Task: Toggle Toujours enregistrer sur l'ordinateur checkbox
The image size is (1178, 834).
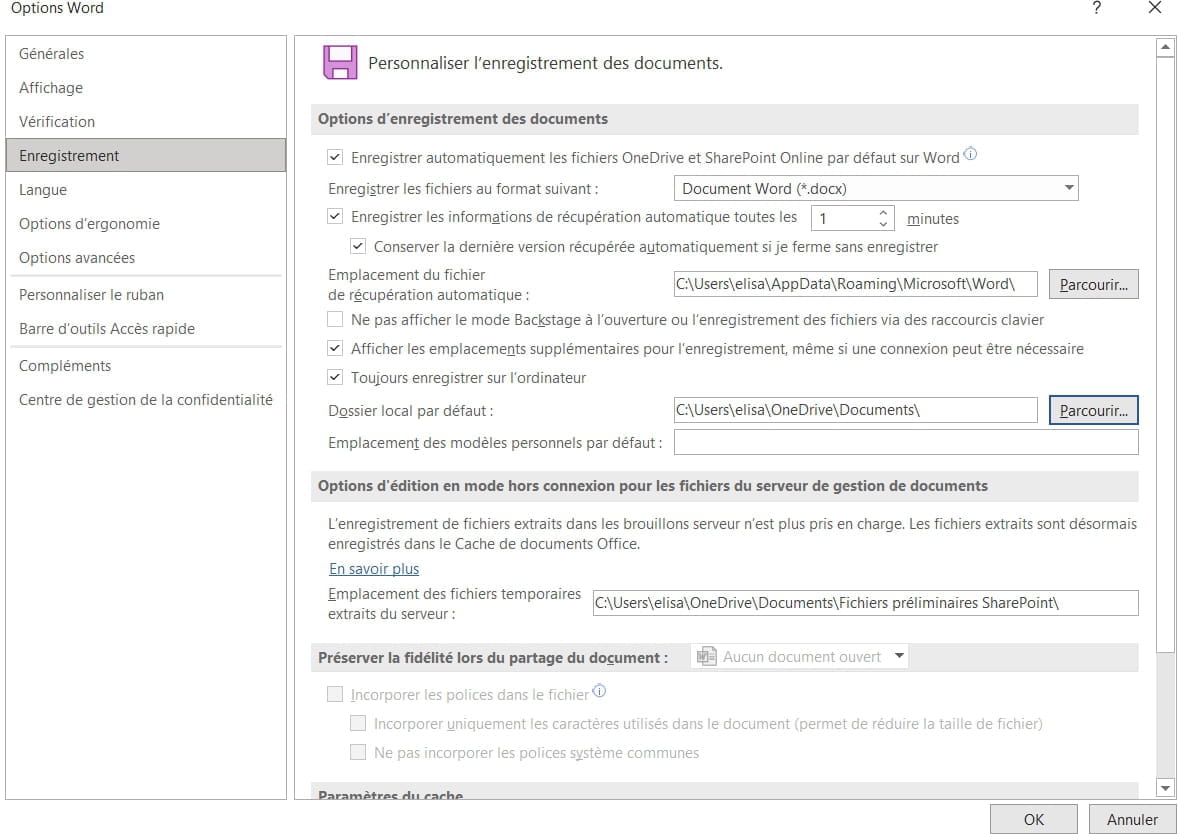Action: tap(335, 378)
